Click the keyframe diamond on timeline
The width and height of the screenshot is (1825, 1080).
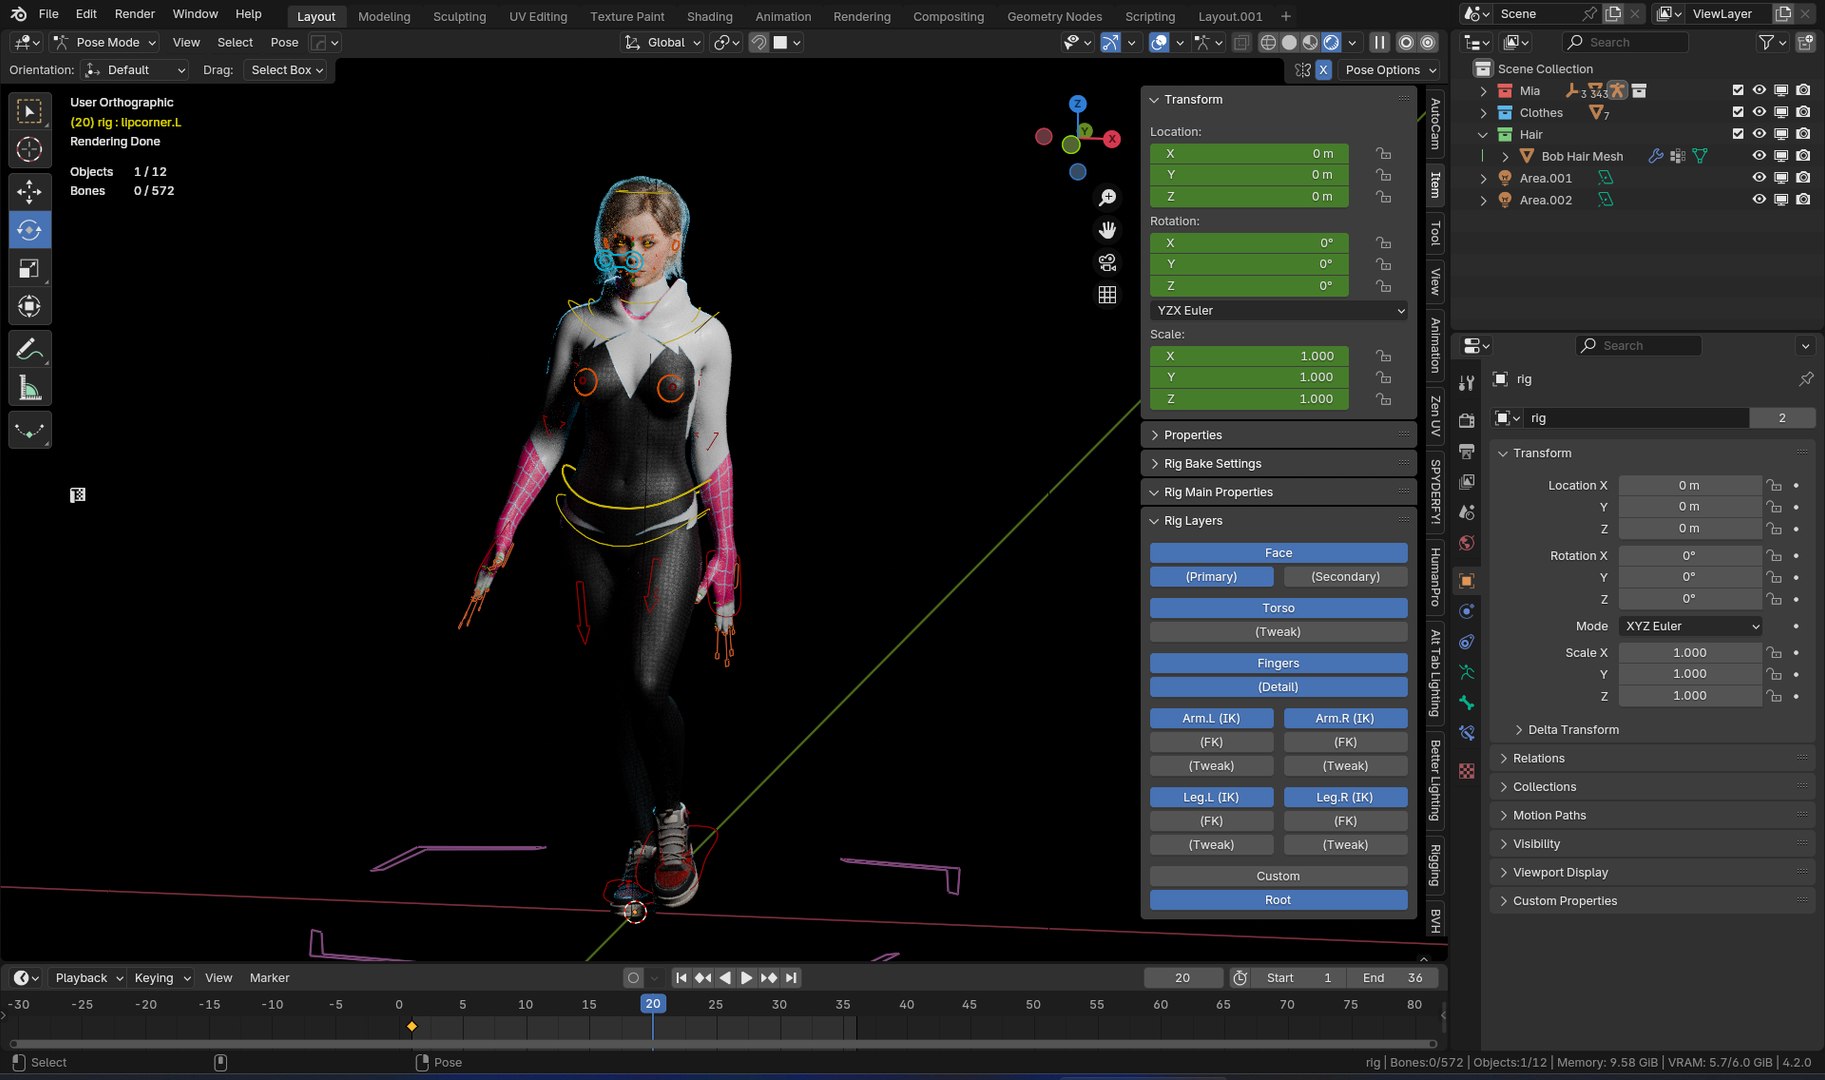[x=412, y=1026]
